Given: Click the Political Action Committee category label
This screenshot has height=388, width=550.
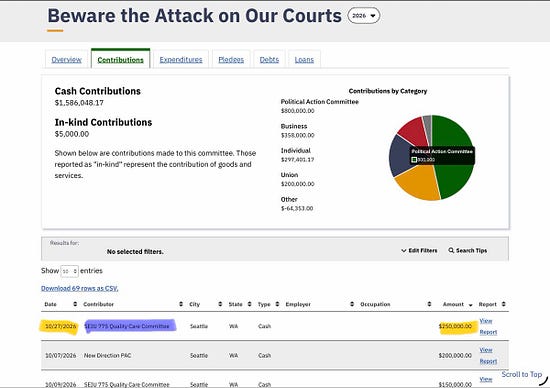Looking at the screenshot, I should (320, 102).
